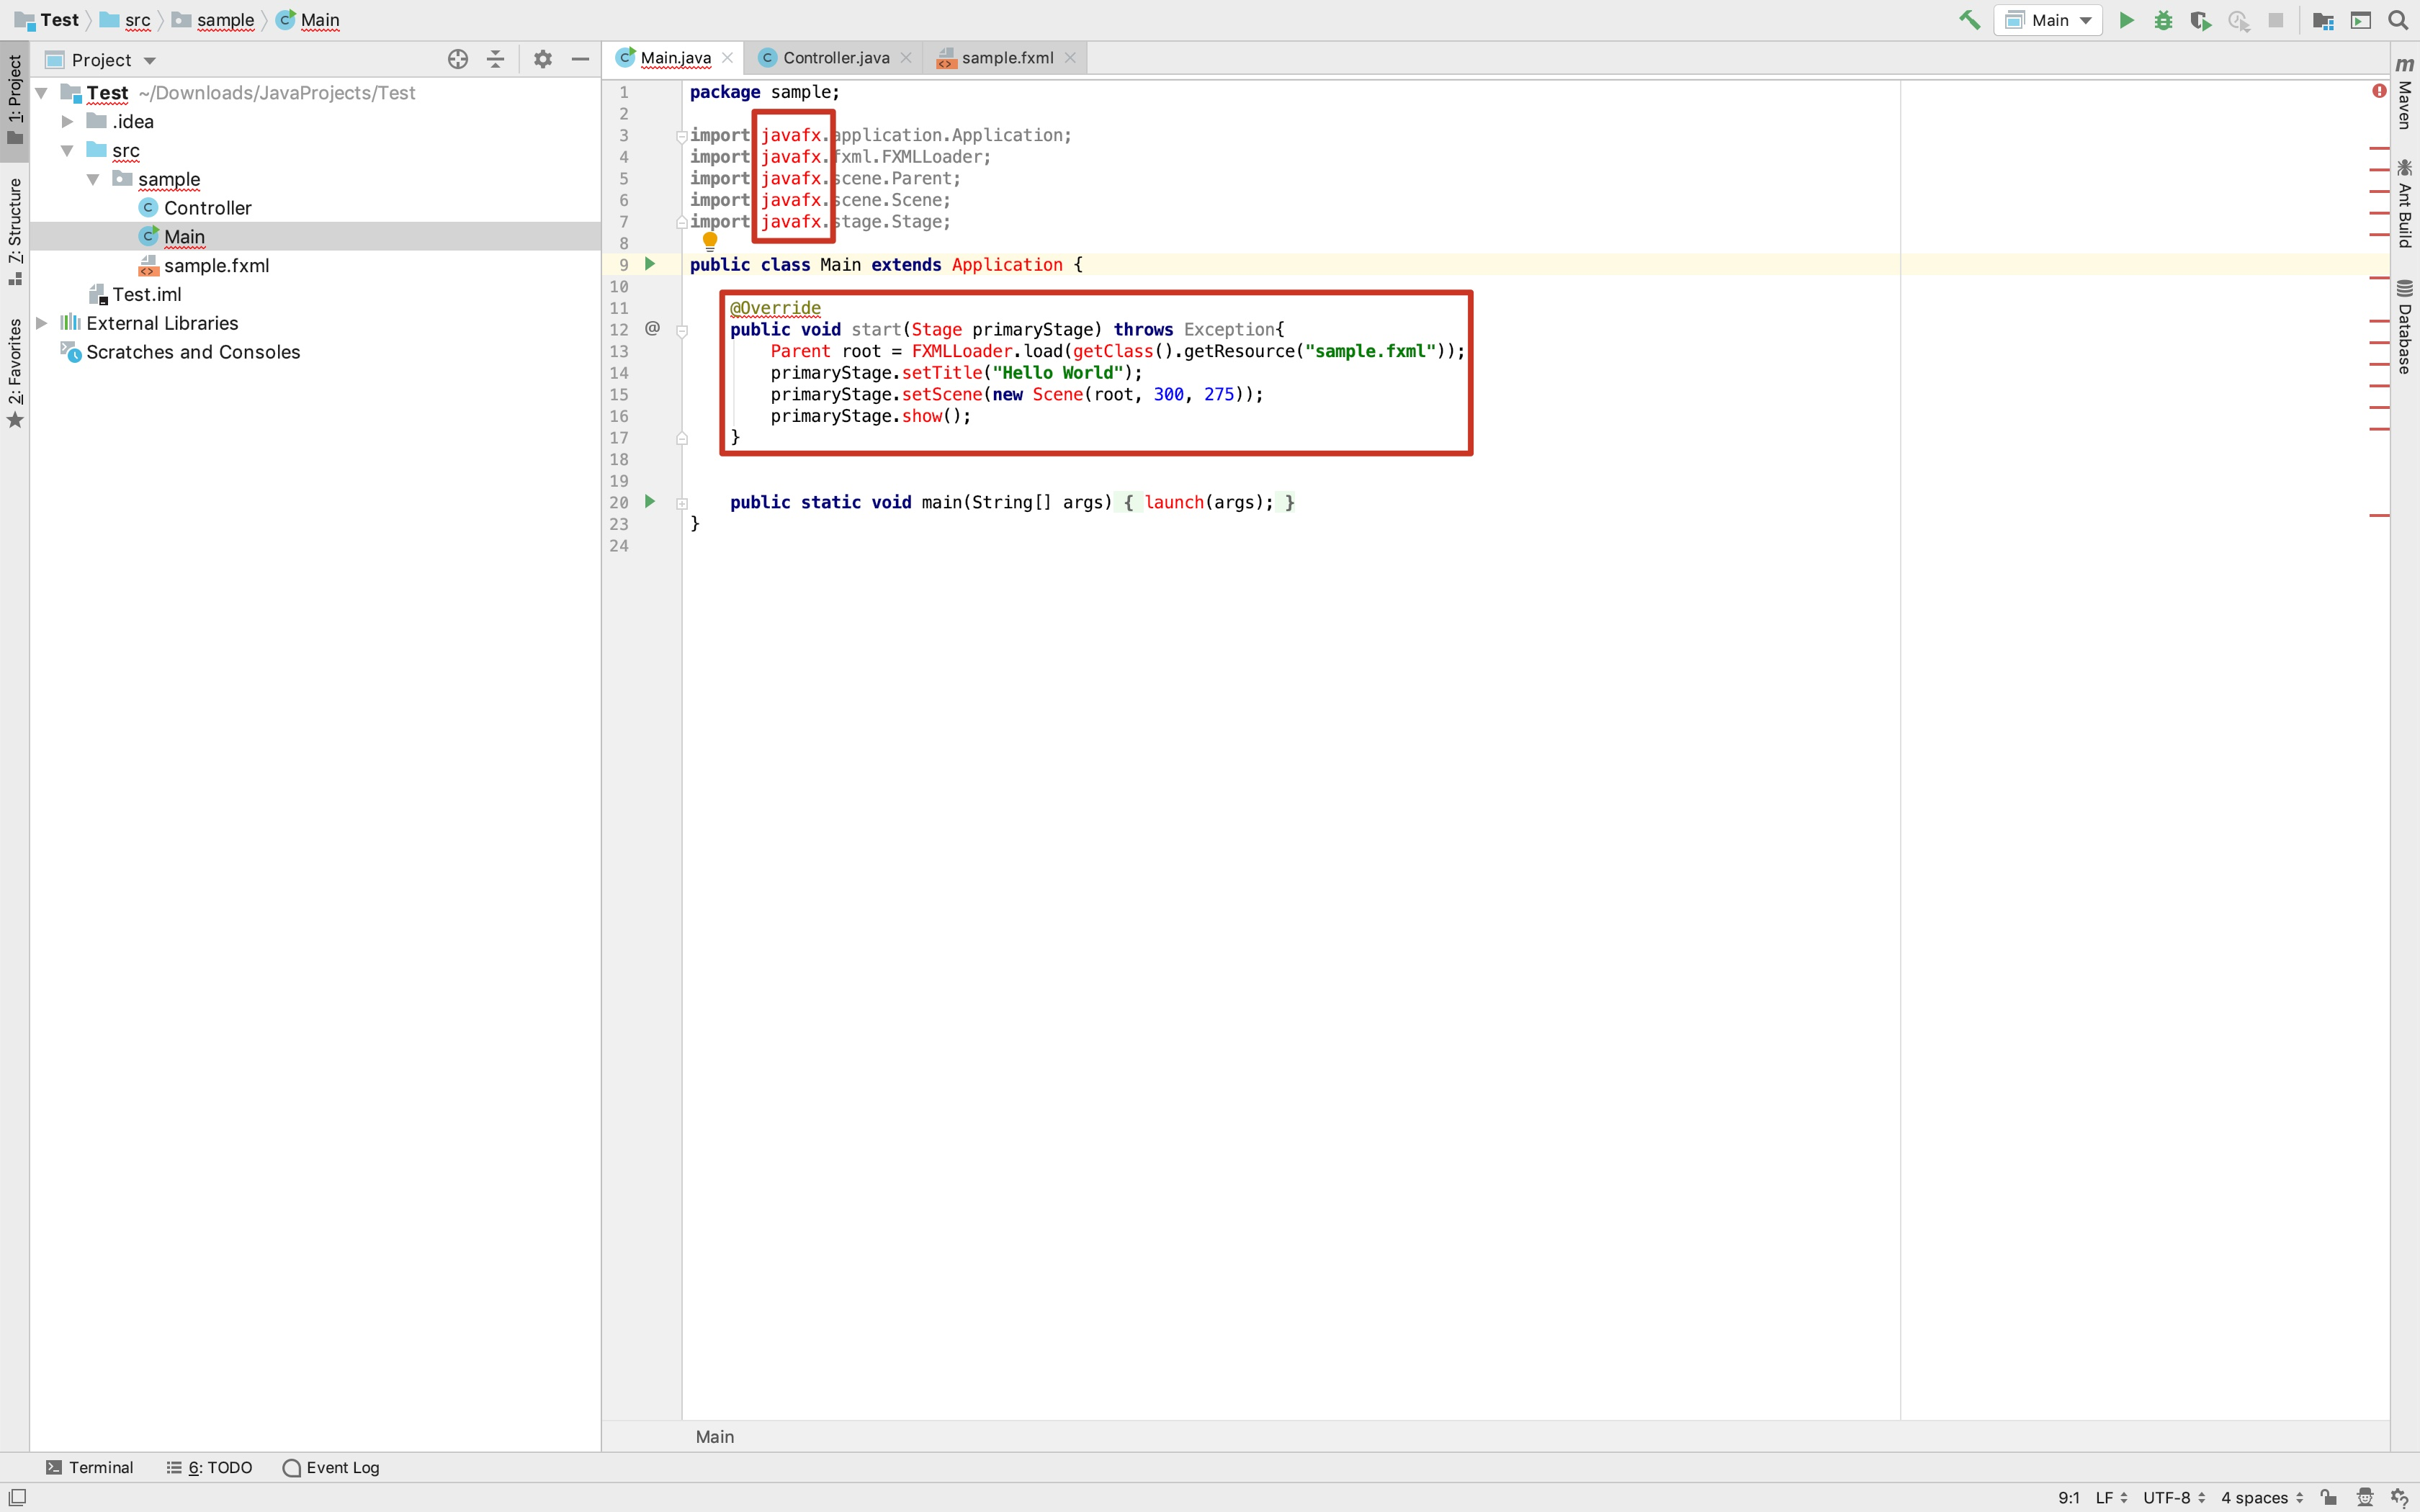Start the debugger with the bug icon

coord(2163,20)
